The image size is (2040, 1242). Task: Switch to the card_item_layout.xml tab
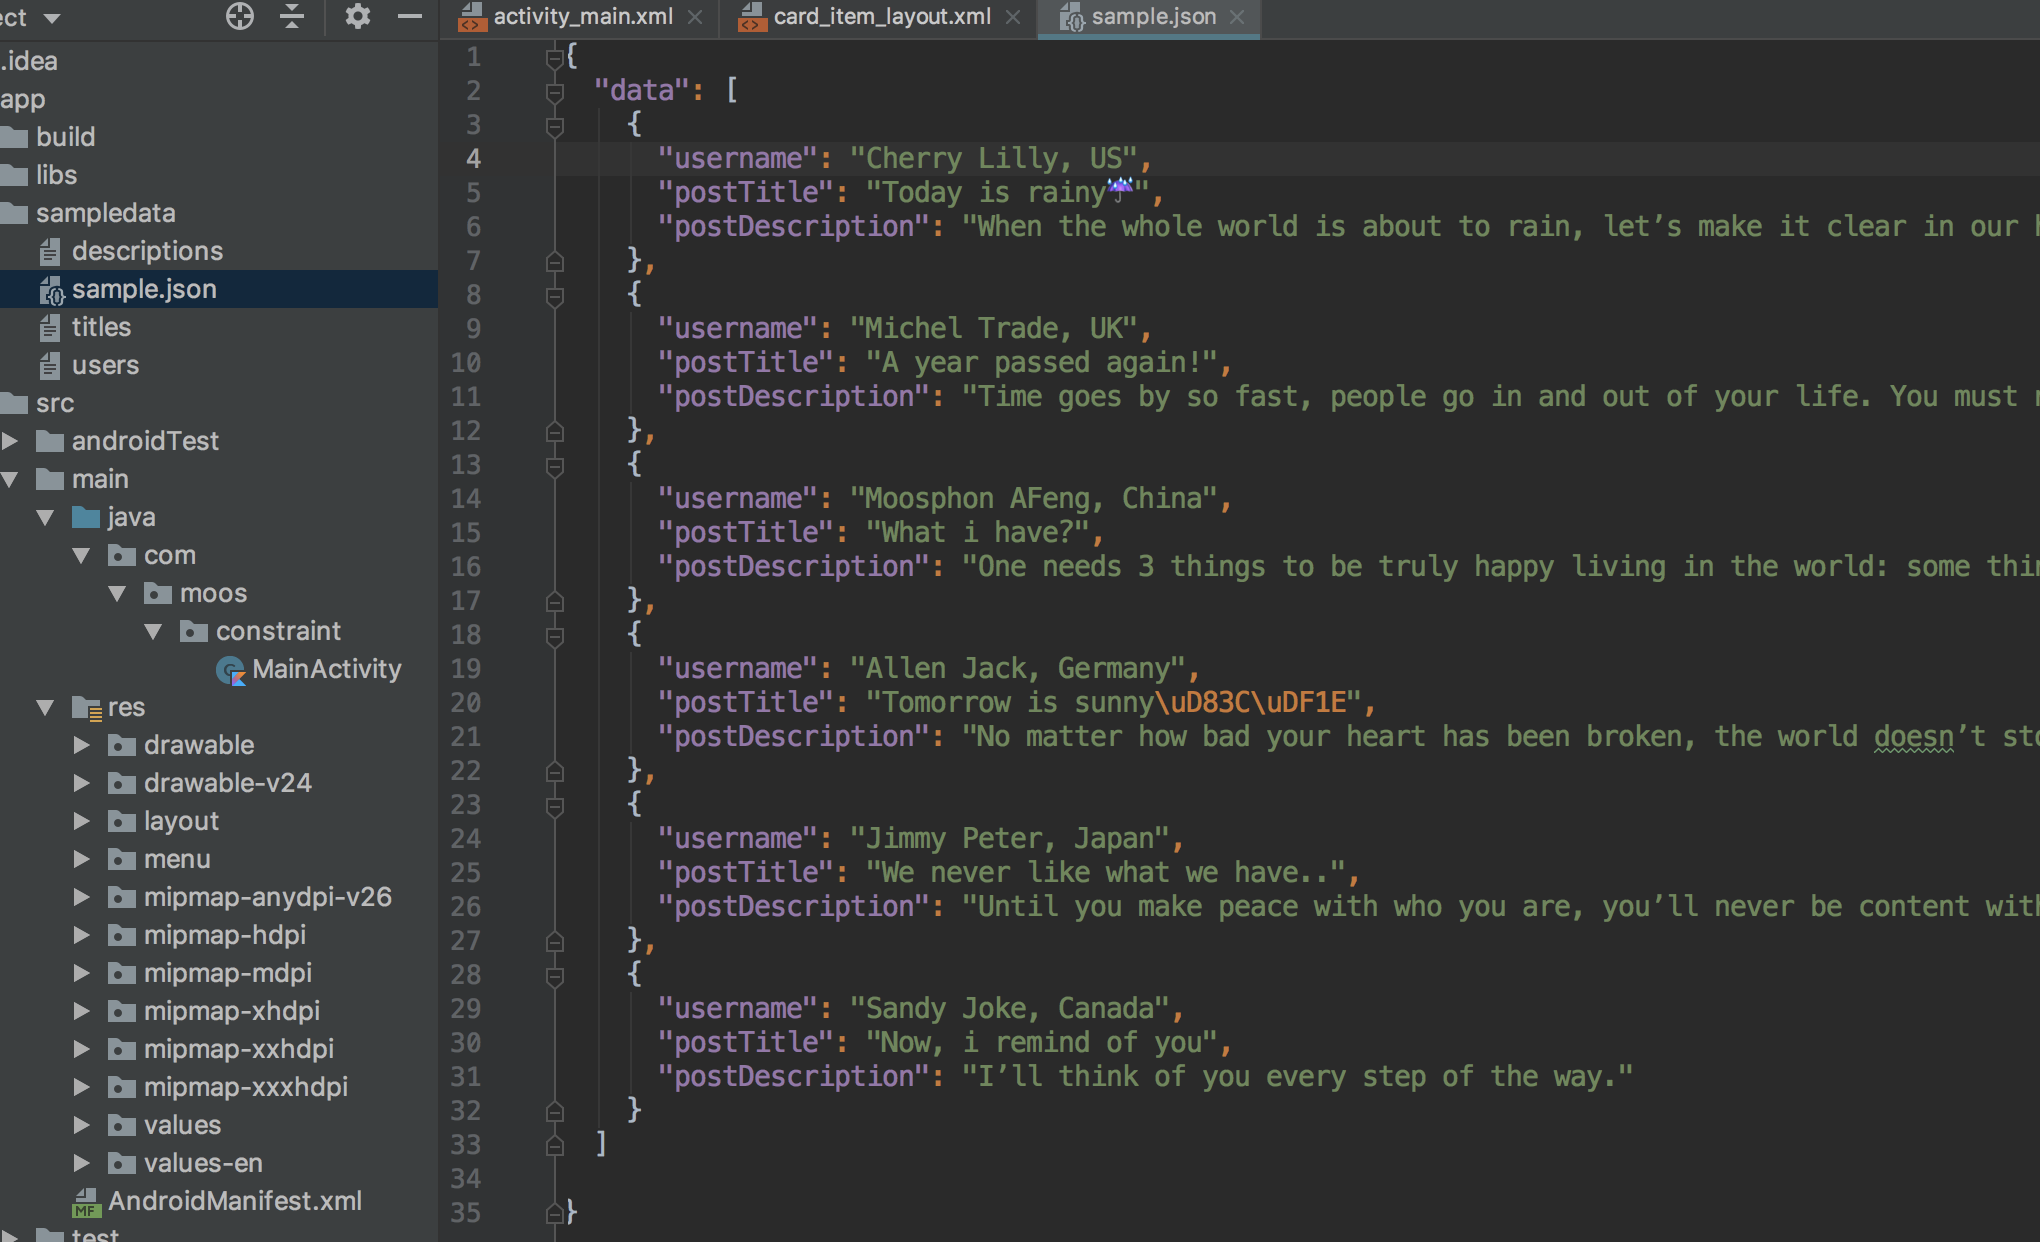(881, 17)
